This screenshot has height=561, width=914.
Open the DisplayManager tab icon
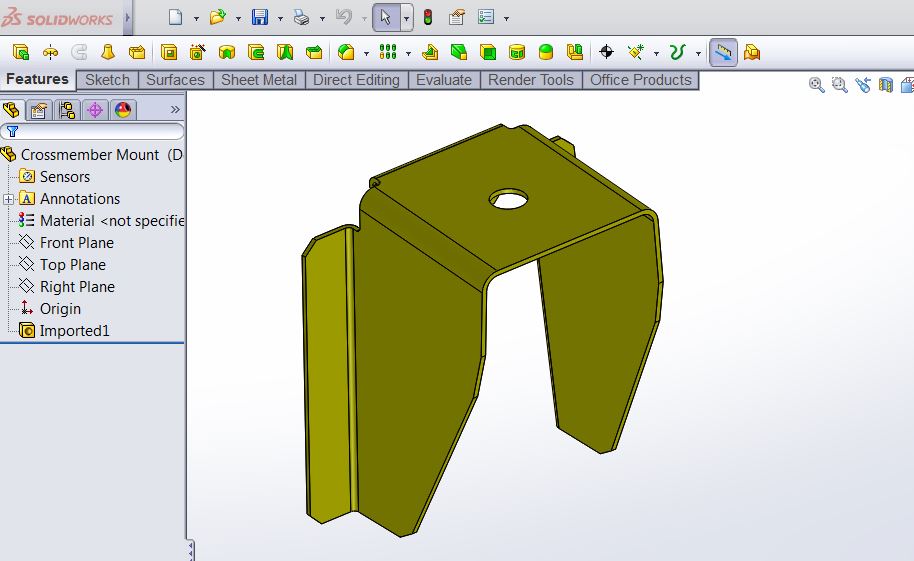123,110
